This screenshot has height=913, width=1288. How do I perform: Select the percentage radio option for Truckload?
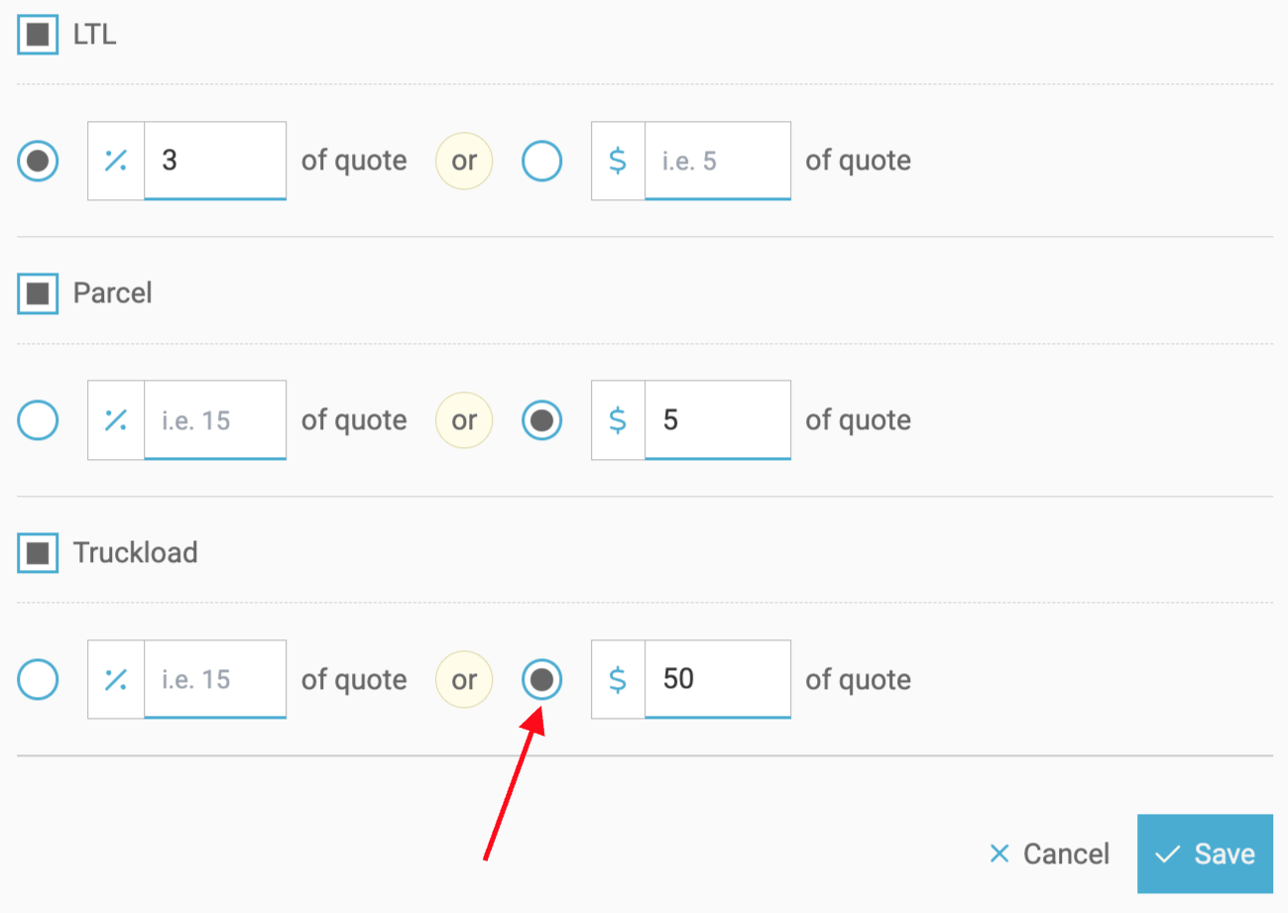(37, 679)
